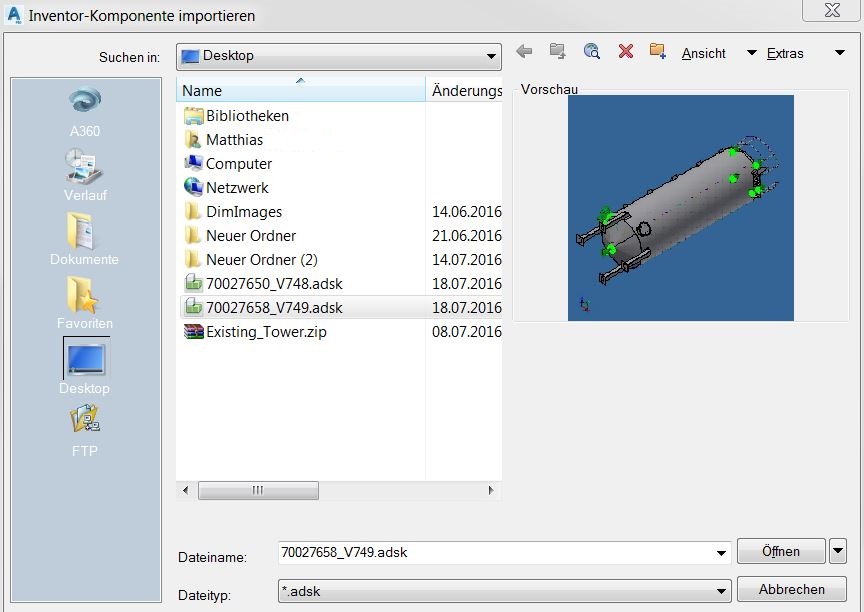Open the Suchen in Desktop dropdown
Viewport: 864px width, 612px height.
click(339, 56)
